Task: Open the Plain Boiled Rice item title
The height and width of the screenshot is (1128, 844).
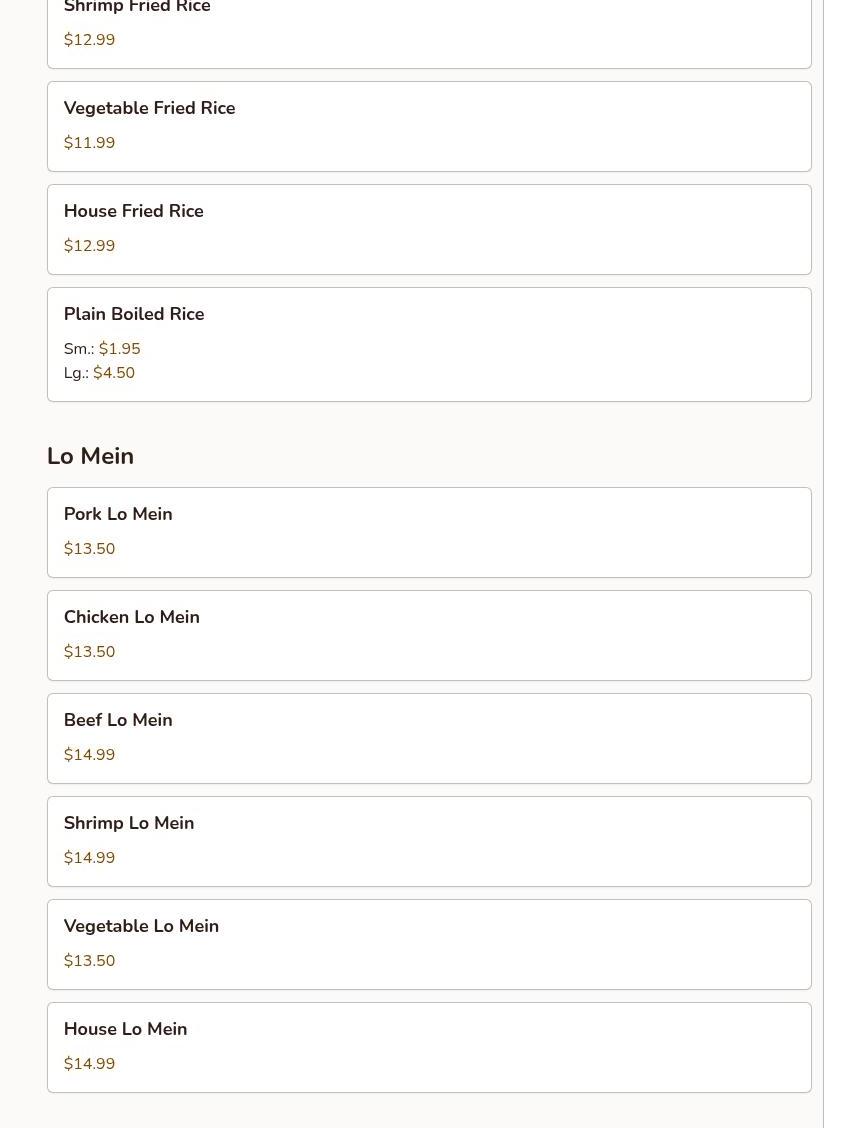Action: tap(134, 314)
